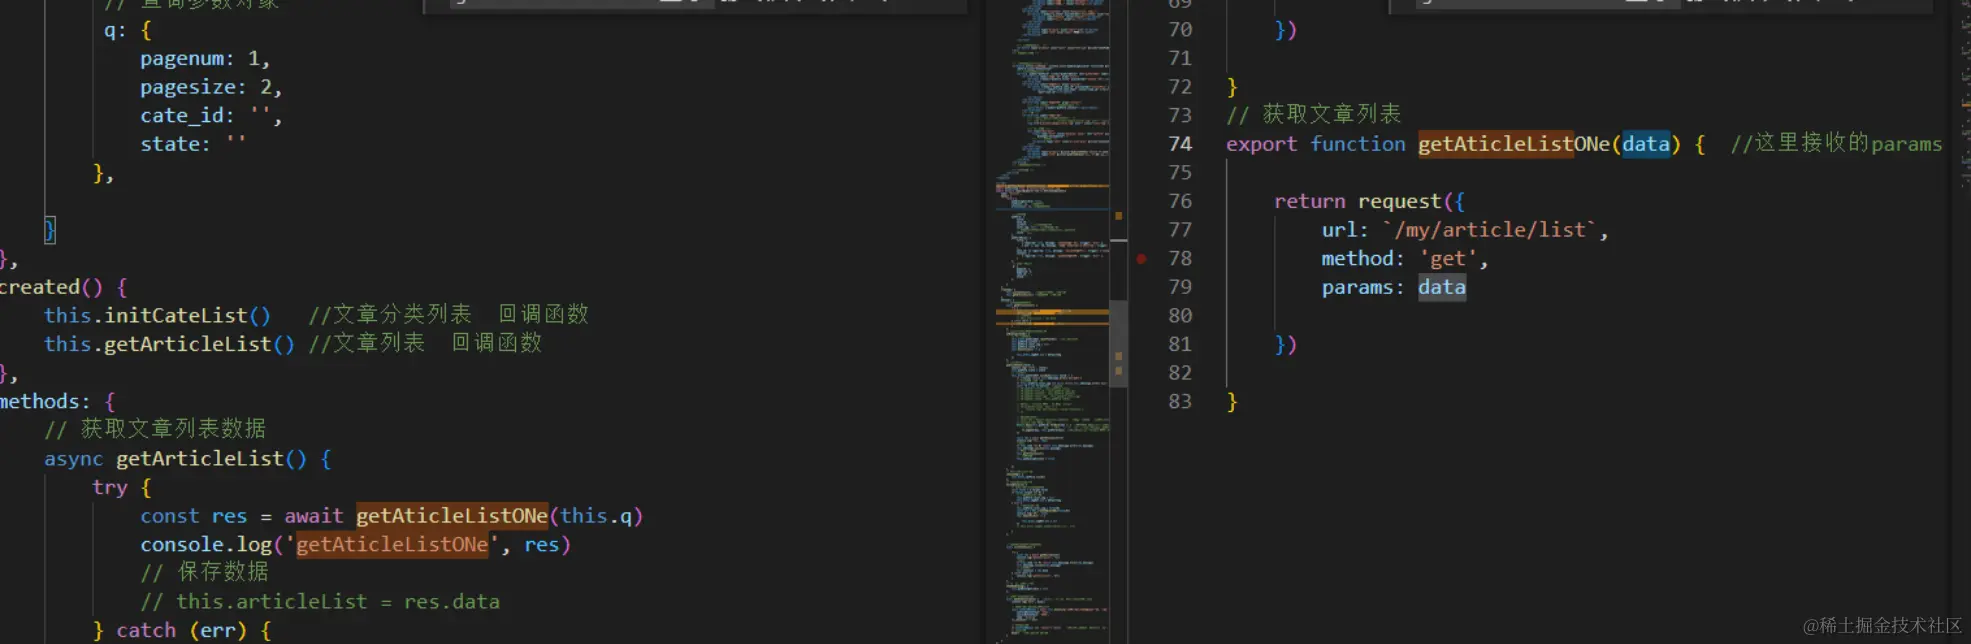1971x644 pixels.
Task: Click the 'created()' lifecycle hook
Action: pyautogui.click(x=51, y=287)
